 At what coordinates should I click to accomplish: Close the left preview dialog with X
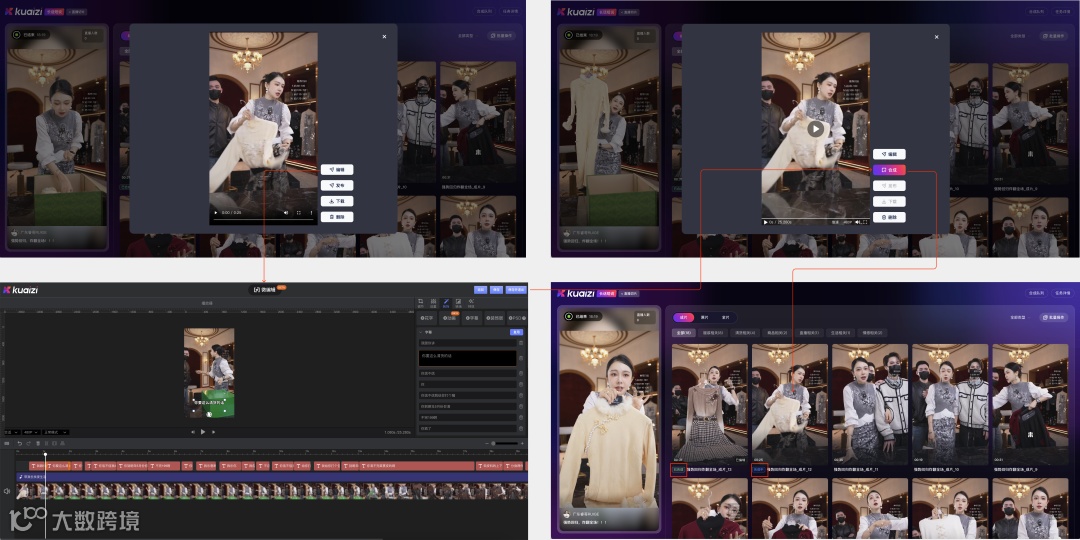click(384, 37)
